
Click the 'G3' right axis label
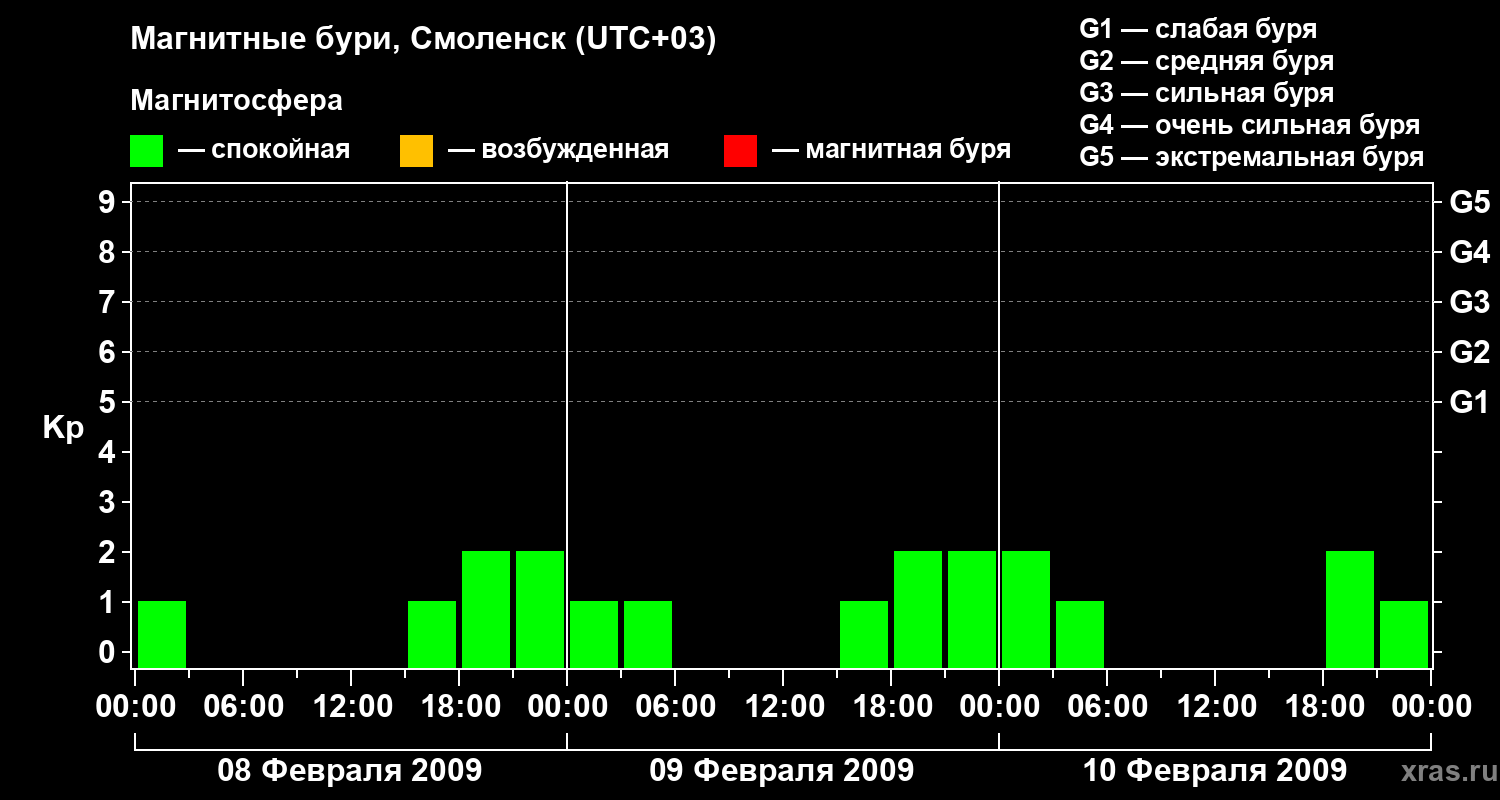tap(1469, 302)
